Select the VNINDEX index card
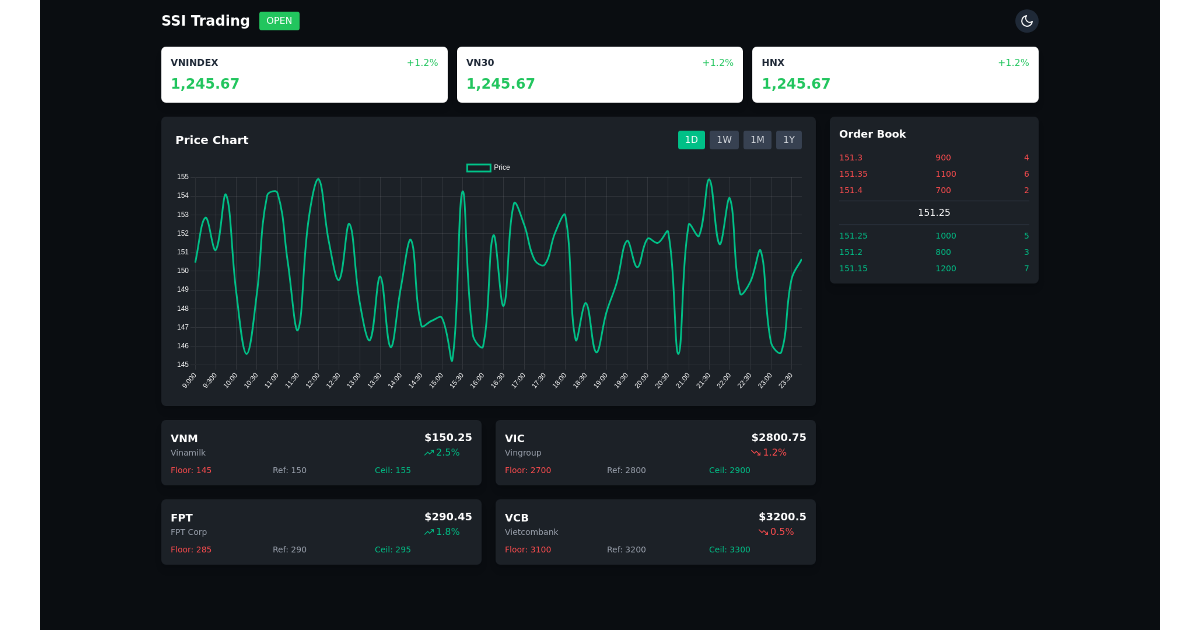The height and width of the screenshot is (630, 1200). click(x=304, y=74)
